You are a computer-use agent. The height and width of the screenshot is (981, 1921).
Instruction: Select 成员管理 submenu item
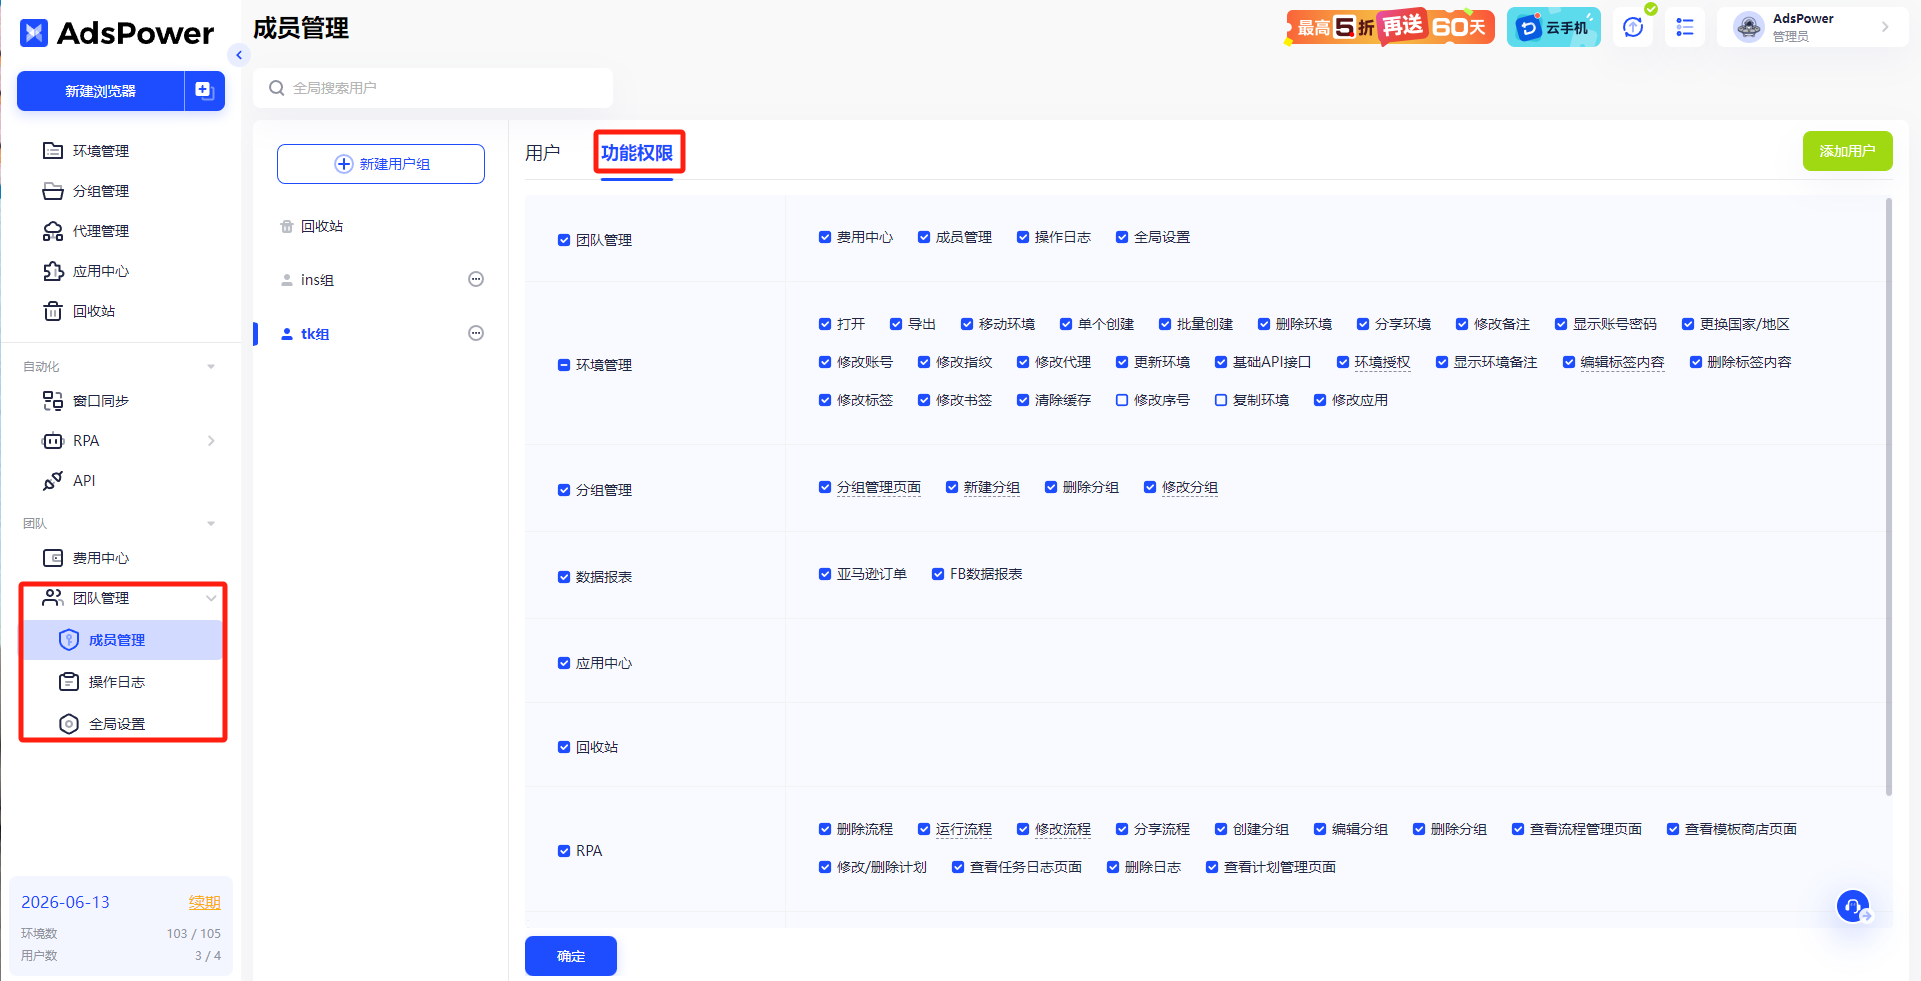[123, 640]
